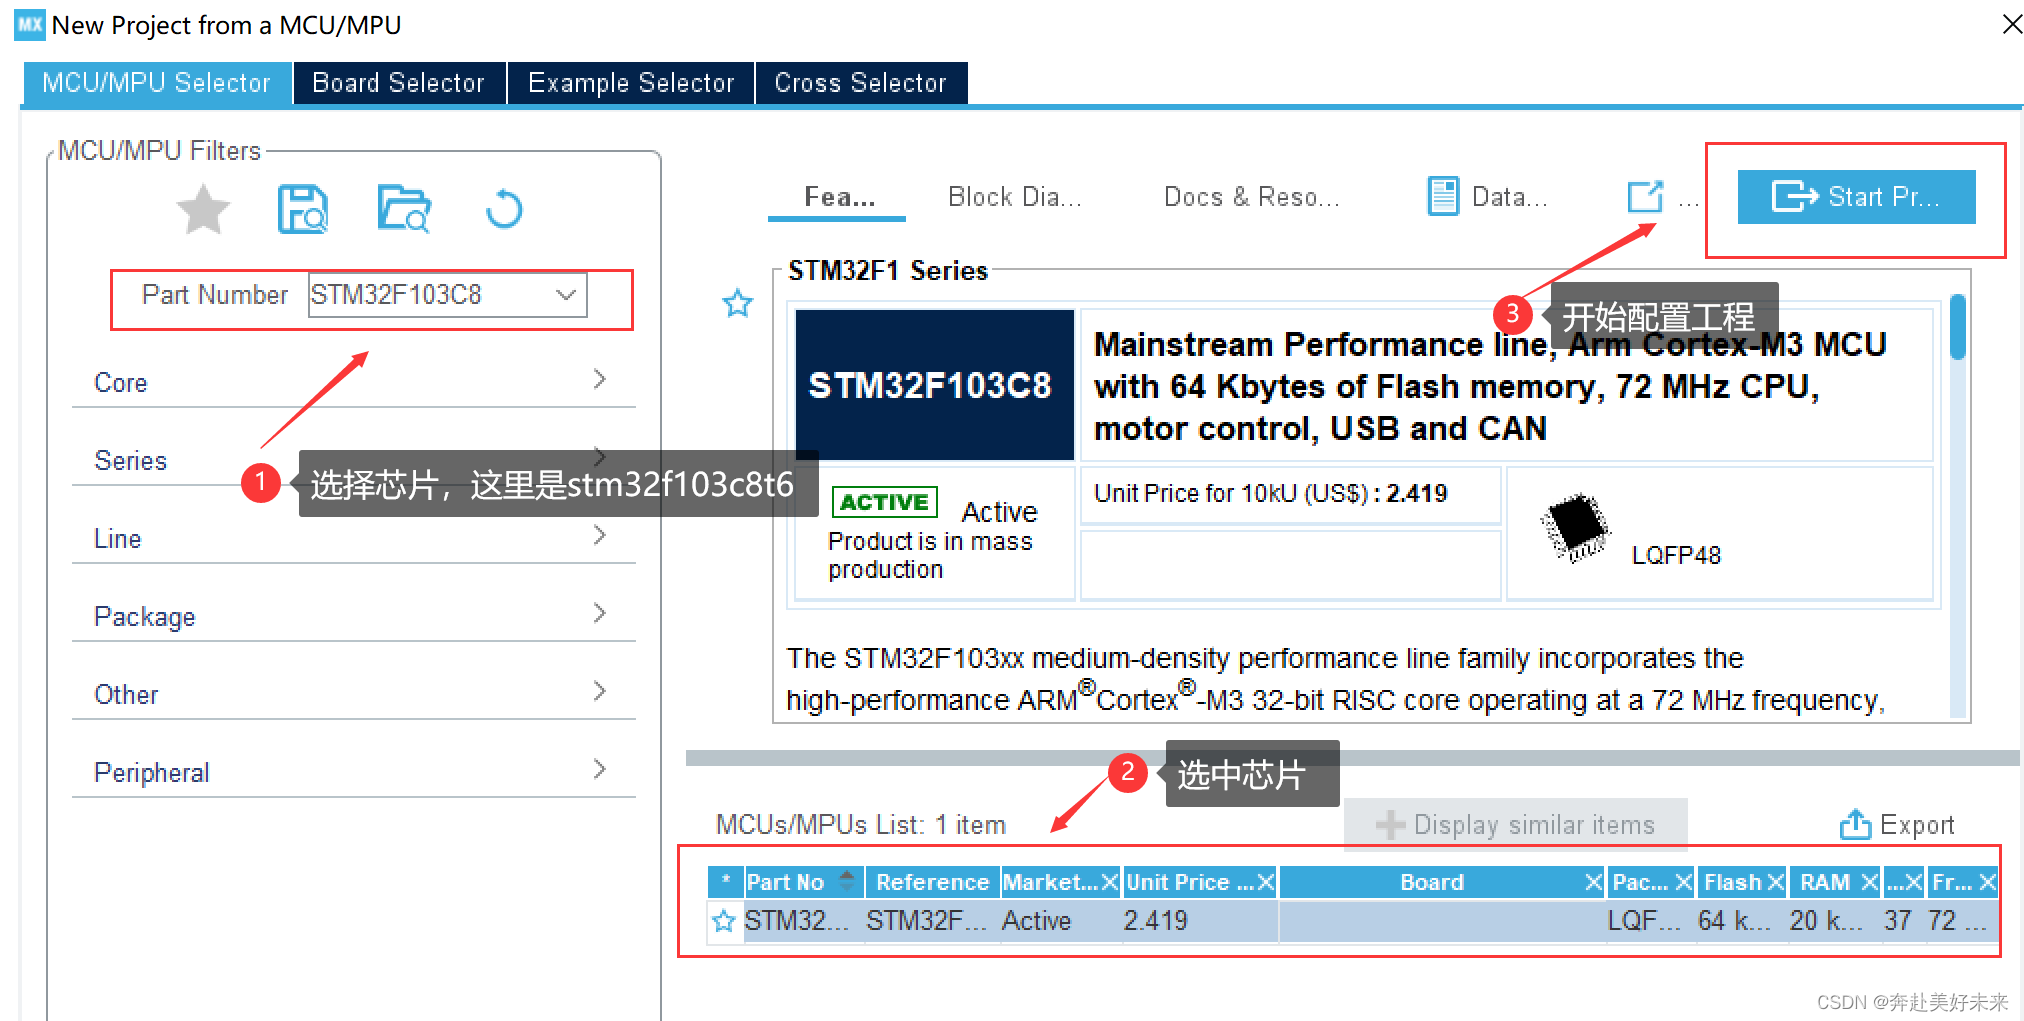The height and width of the screenshot is (1021, 2024).
Task: Click the Reference column header
Action: click(932, 882)
